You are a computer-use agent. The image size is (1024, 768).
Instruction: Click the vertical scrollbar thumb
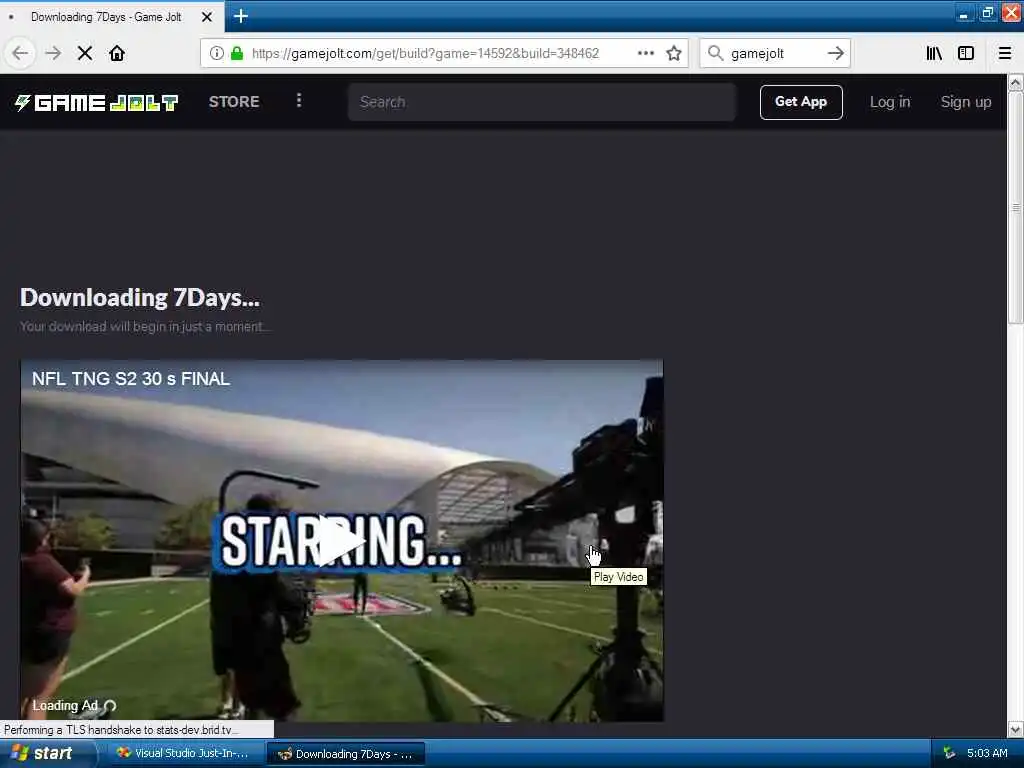click(1015, 207)
